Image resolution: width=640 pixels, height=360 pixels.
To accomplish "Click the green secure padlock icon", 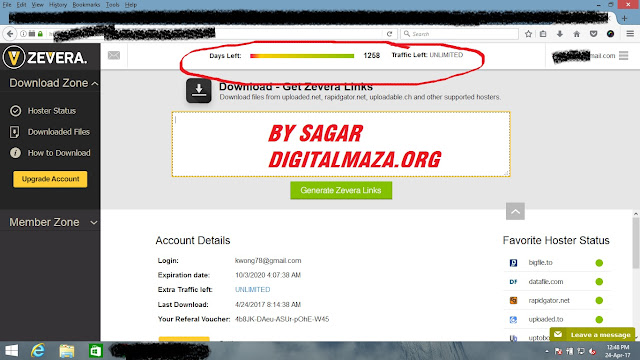I will pos(40,34).
